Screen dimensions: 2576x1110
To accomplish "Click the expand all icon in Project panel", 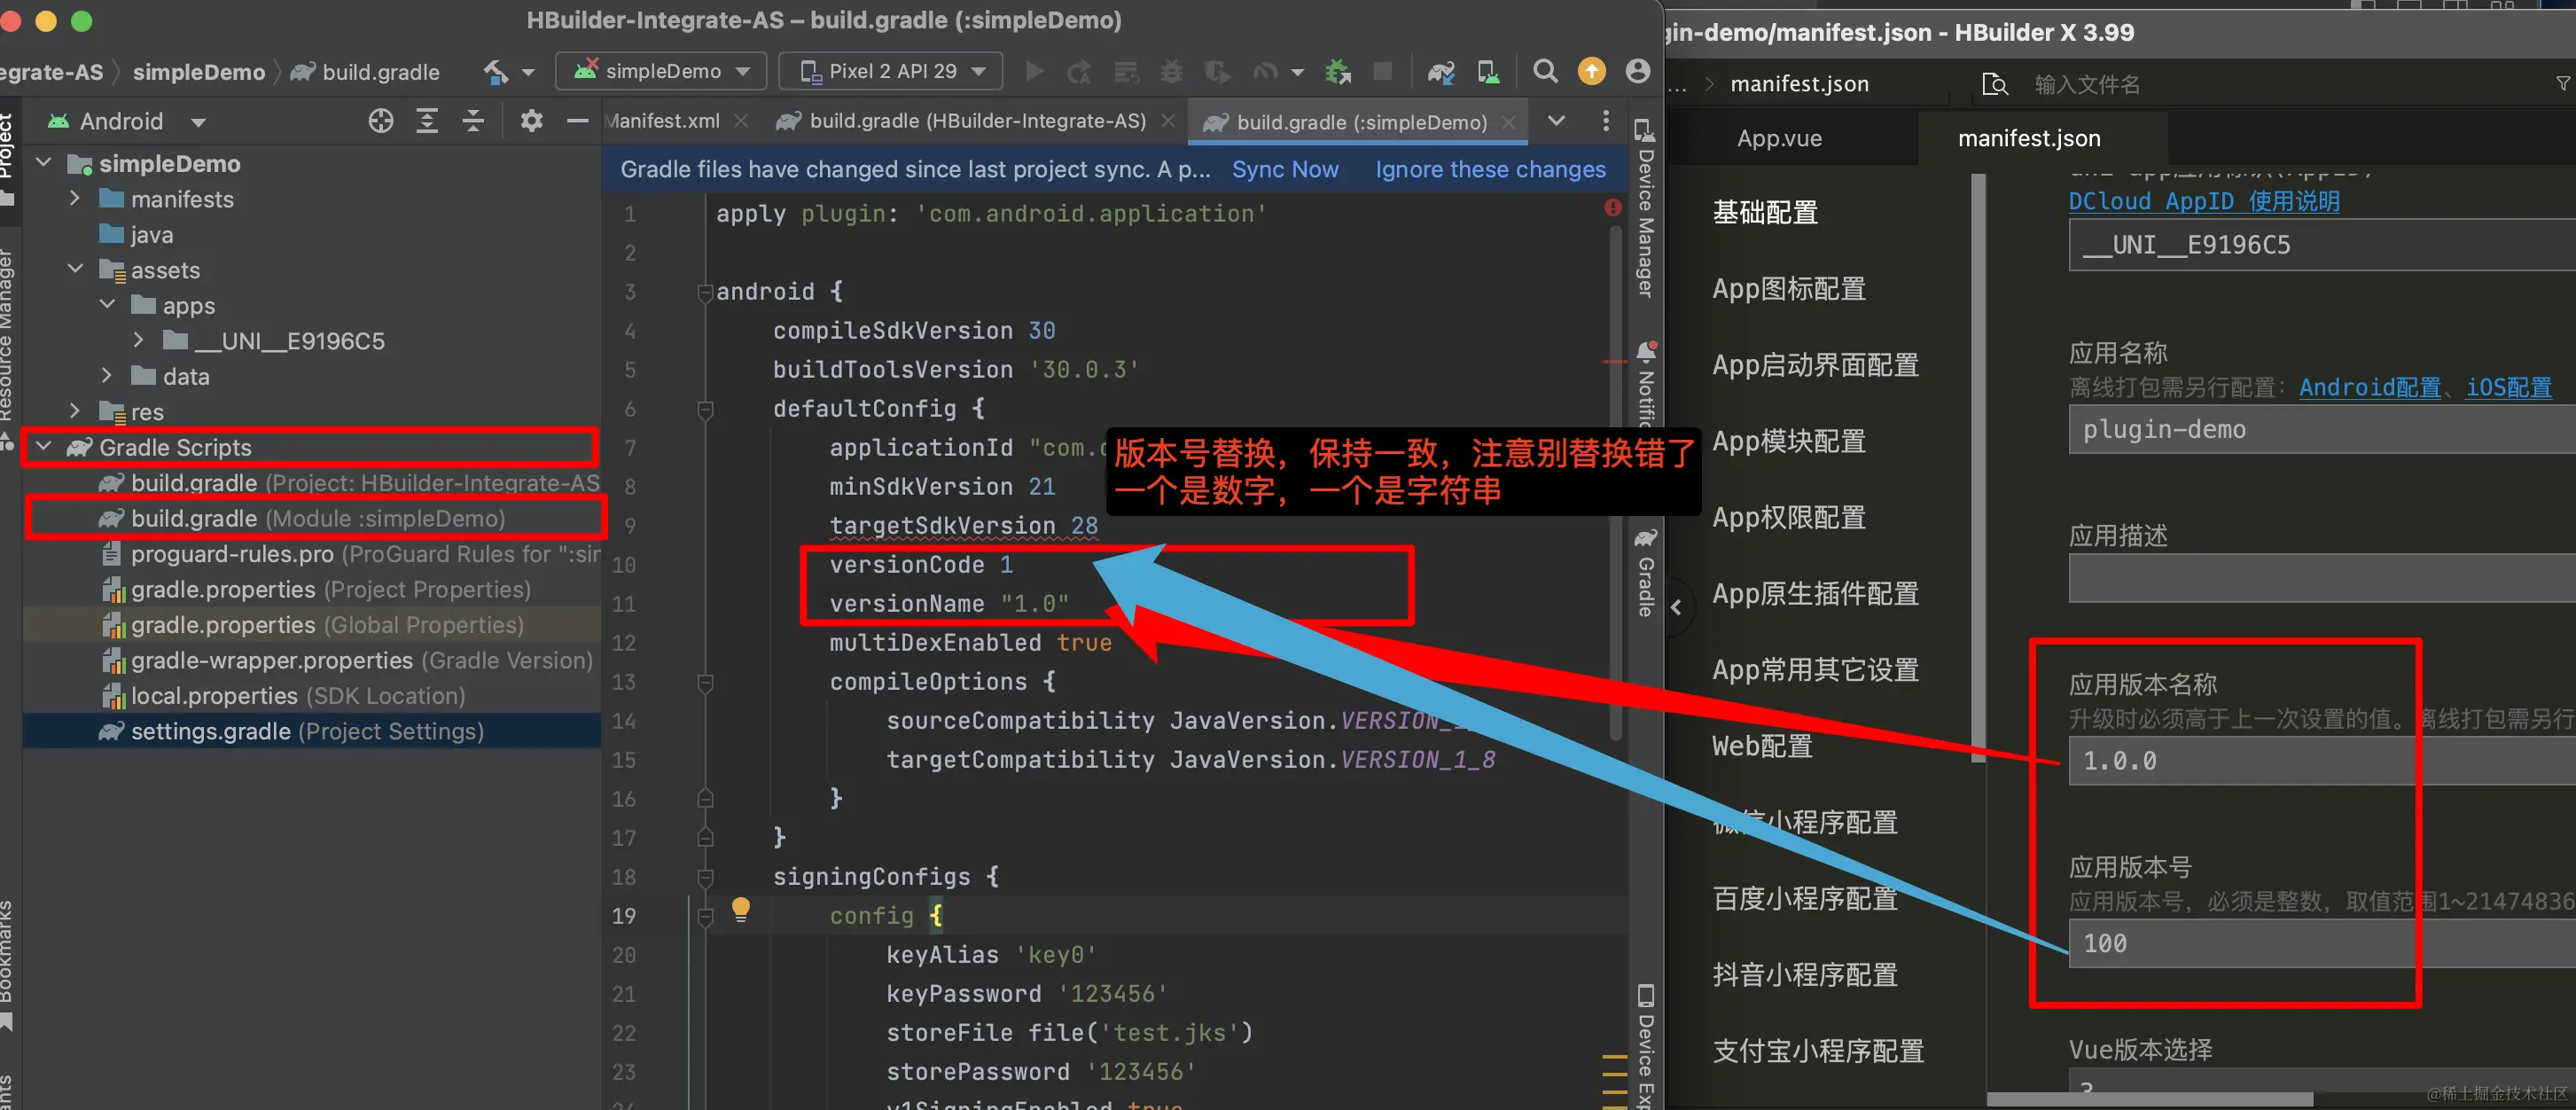I will click(x=427, y=121).
